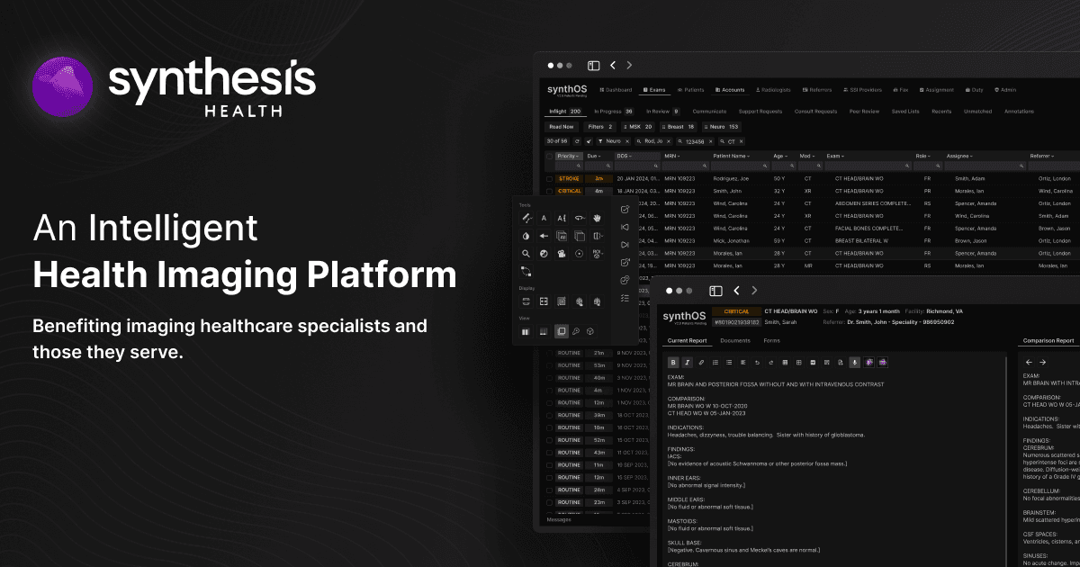This screenshot has width=1080, height=567.
Task: Tick the checkbox on the STROKE row
Action: 549,178
